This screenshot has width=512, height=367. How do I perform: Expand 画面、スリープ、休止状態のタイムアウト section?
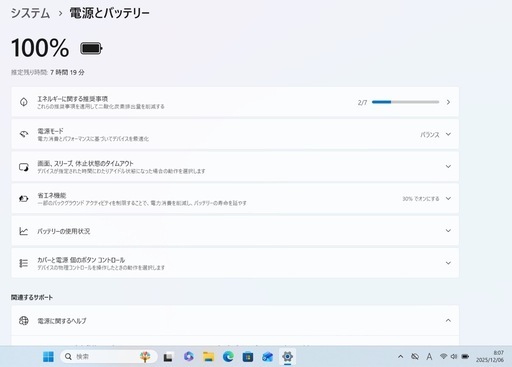pos(448,166)
